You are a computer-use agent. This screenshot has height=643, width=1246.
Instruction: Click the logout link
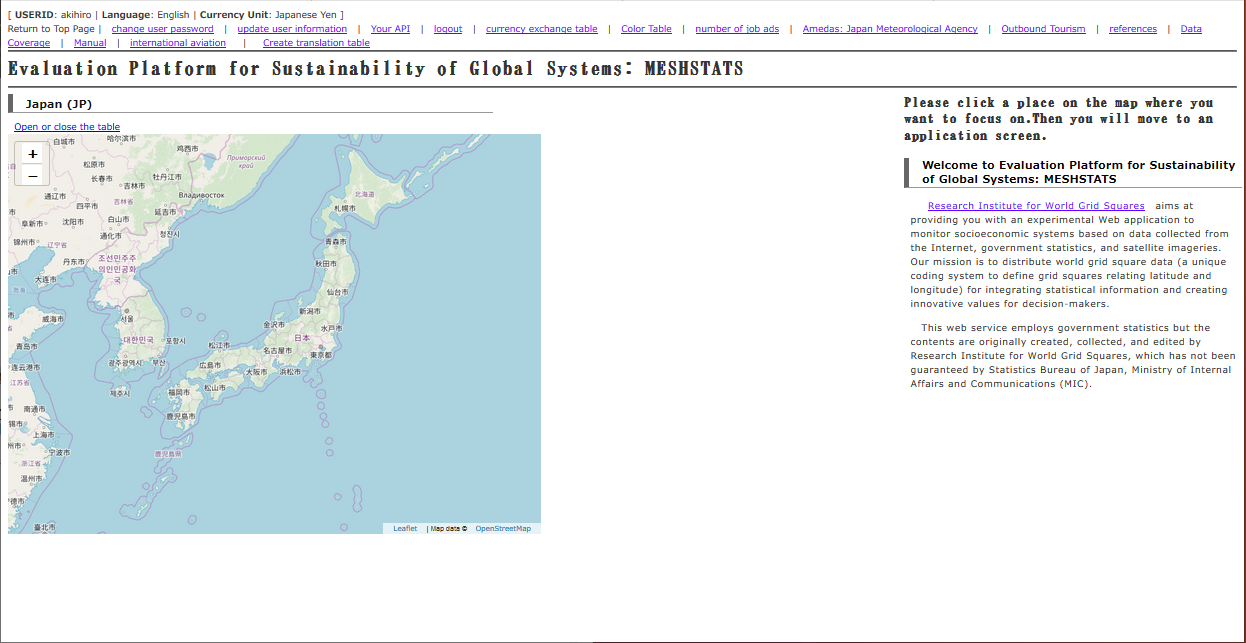[448, 29]
